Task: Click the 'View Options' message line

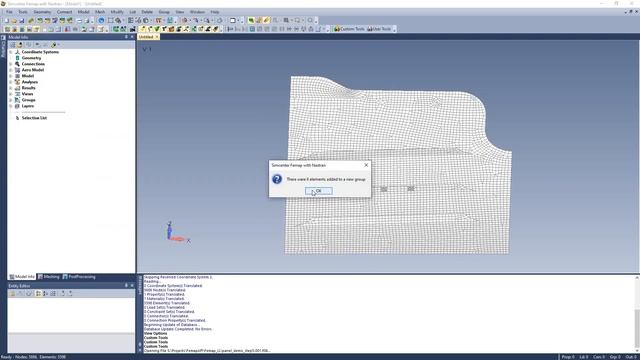Action: 155,333
